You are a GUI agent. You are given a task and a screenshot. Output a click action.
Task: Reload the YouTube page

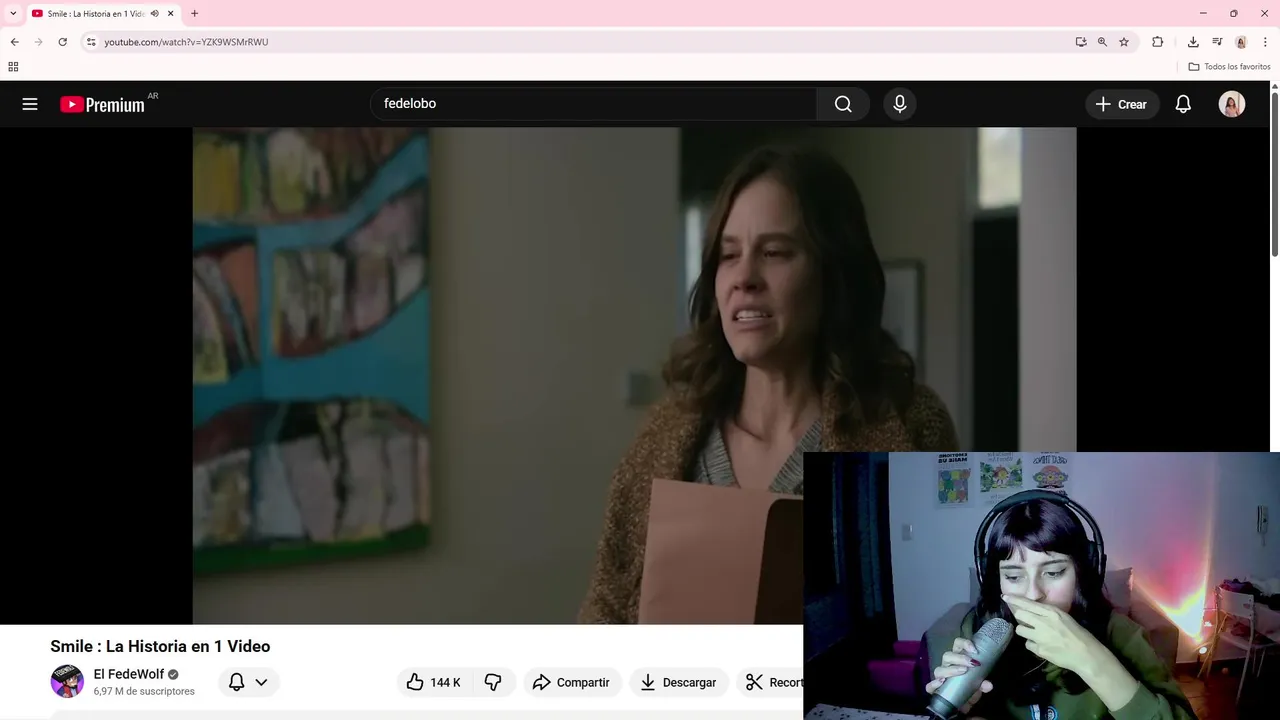(x=62, y=42)
